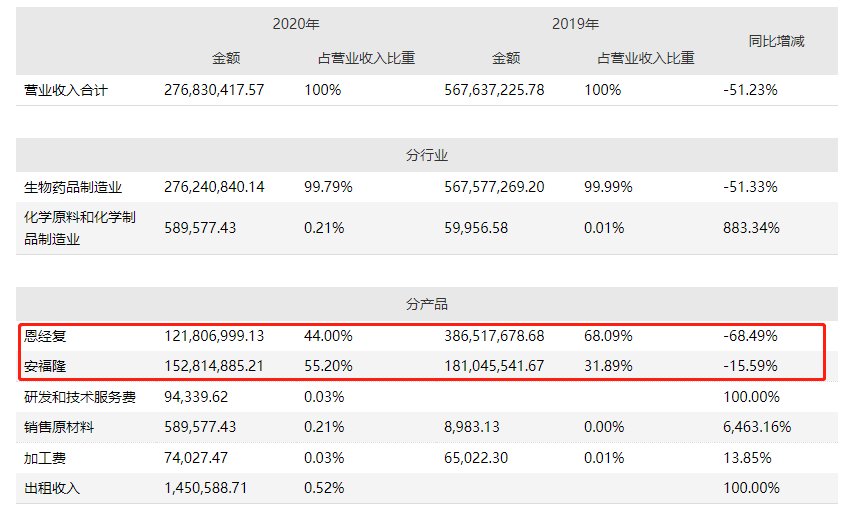Click the total revenue value 276,830,417.57
The height and width of the screenshot is (531, 847).
214,90
